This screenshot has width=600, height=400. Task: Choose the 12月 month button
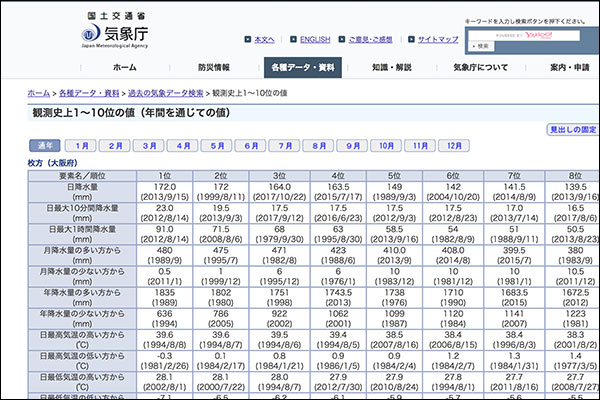pos(454,146)
